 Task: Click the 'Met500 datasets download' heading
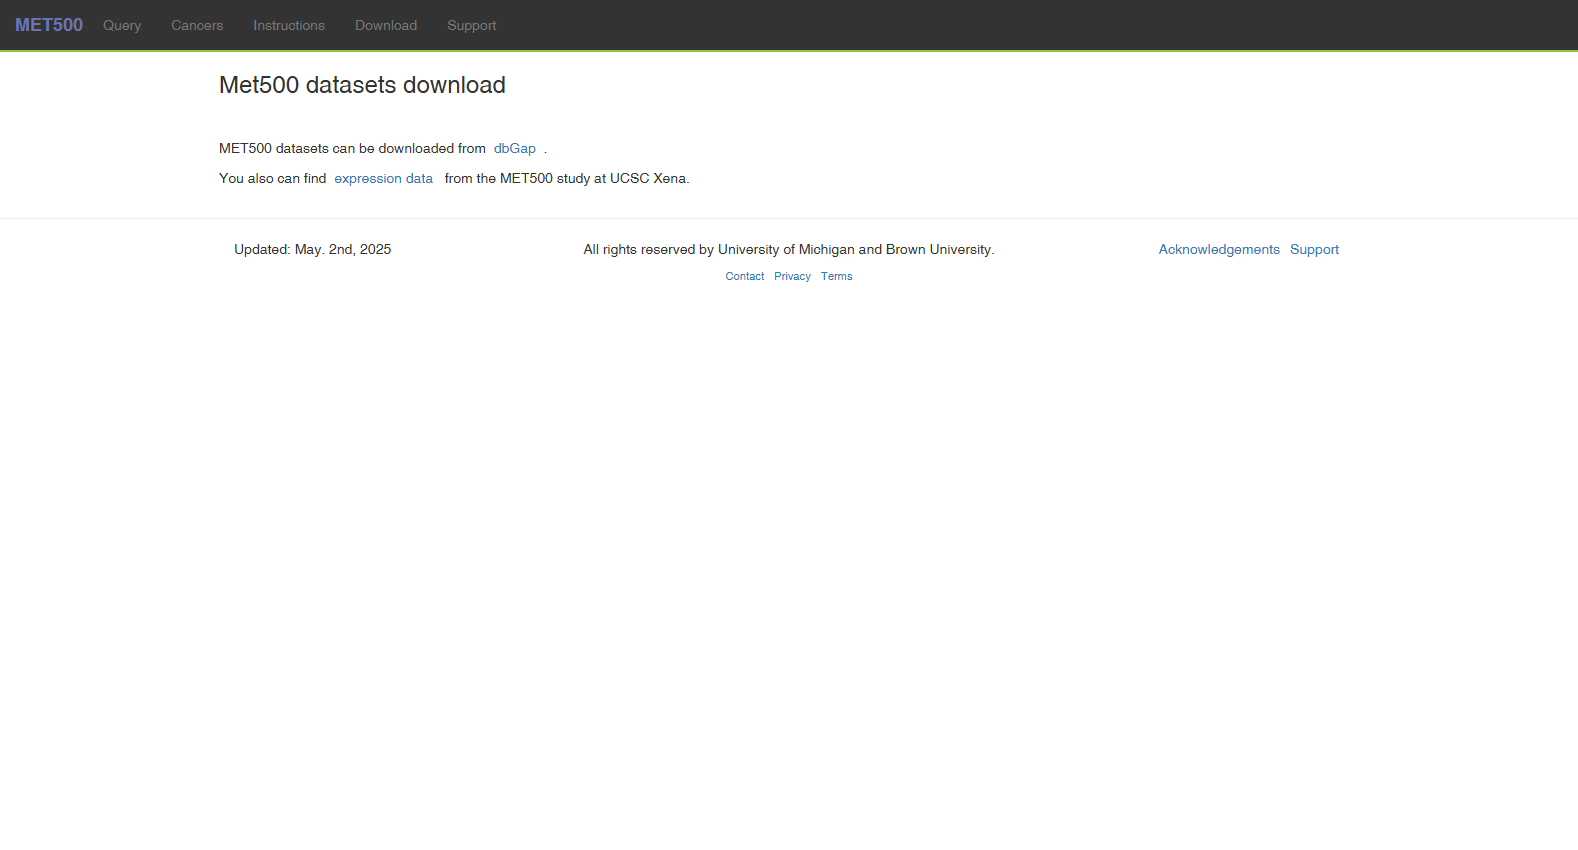tap(362, 85)
